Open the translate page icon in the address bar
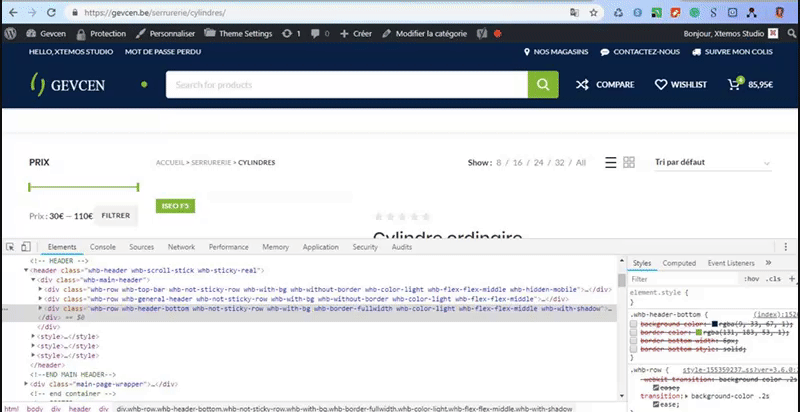The image size is (800, 412). coord(574,13)
